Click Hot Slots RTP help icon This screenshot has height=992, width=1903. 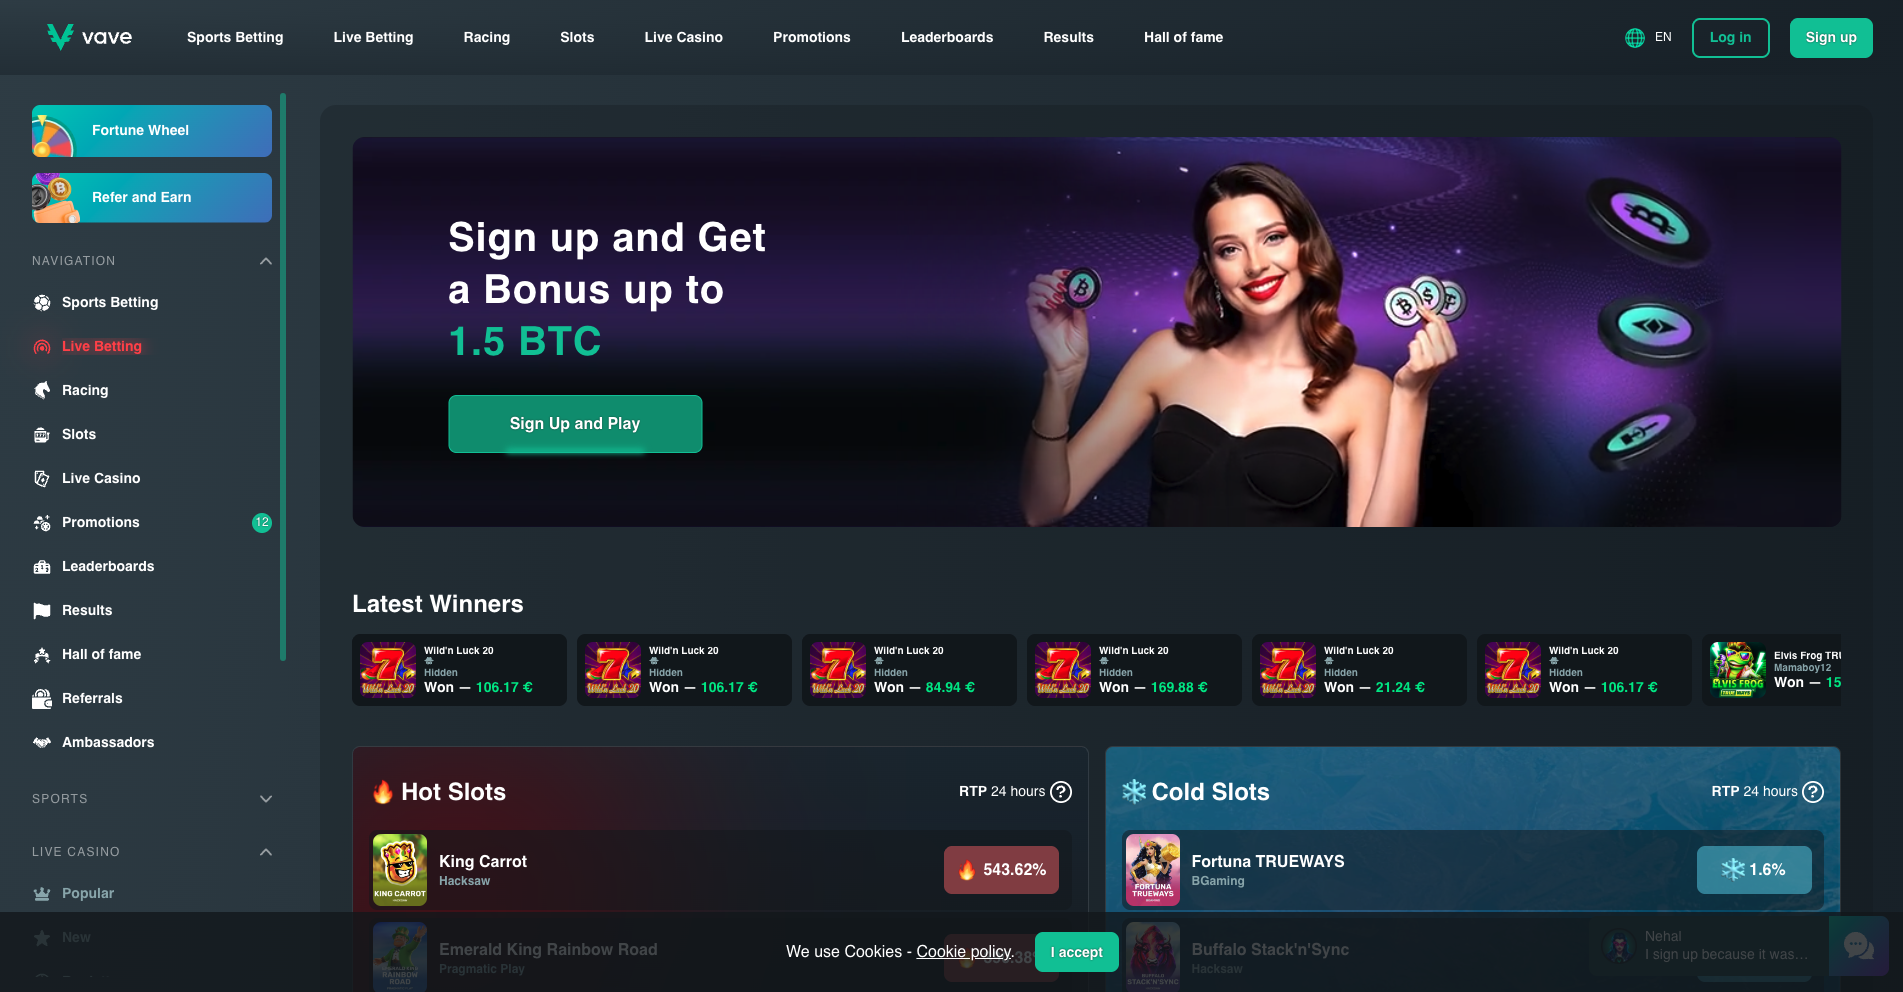point(1061,792)
